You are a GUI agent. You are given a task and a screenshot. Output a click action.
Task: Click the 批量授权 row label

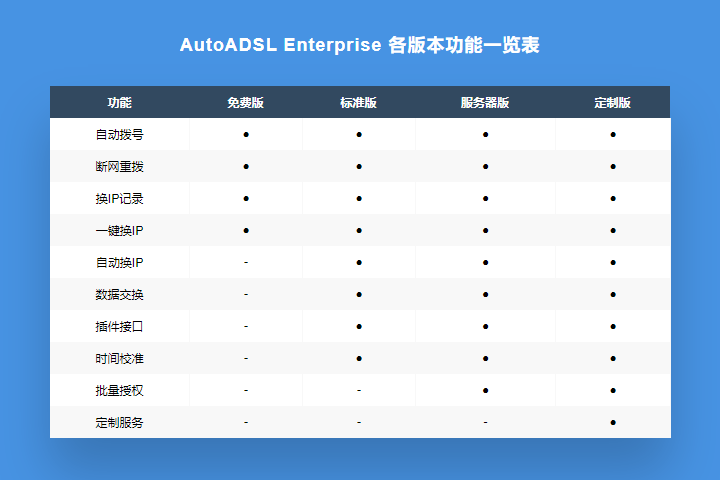[119, 390]
